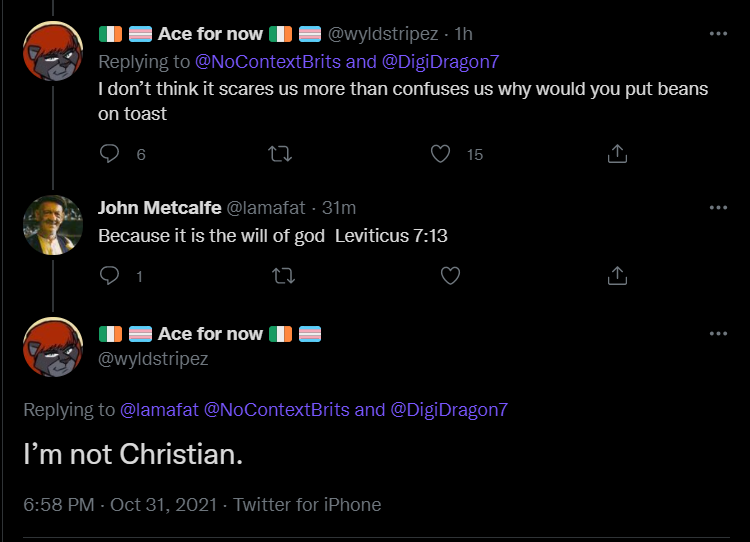Retweet the beans on toast tweet

(280, 154)
